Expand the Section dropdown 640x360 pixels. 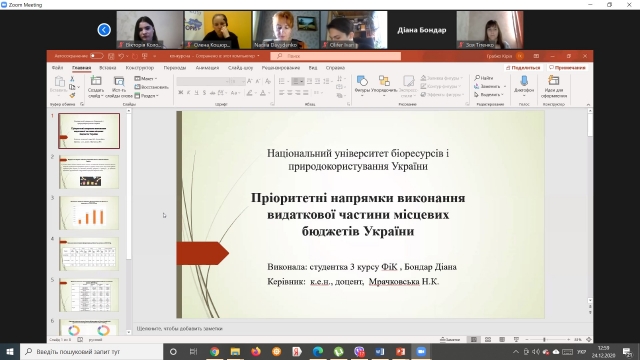point(147,96)
